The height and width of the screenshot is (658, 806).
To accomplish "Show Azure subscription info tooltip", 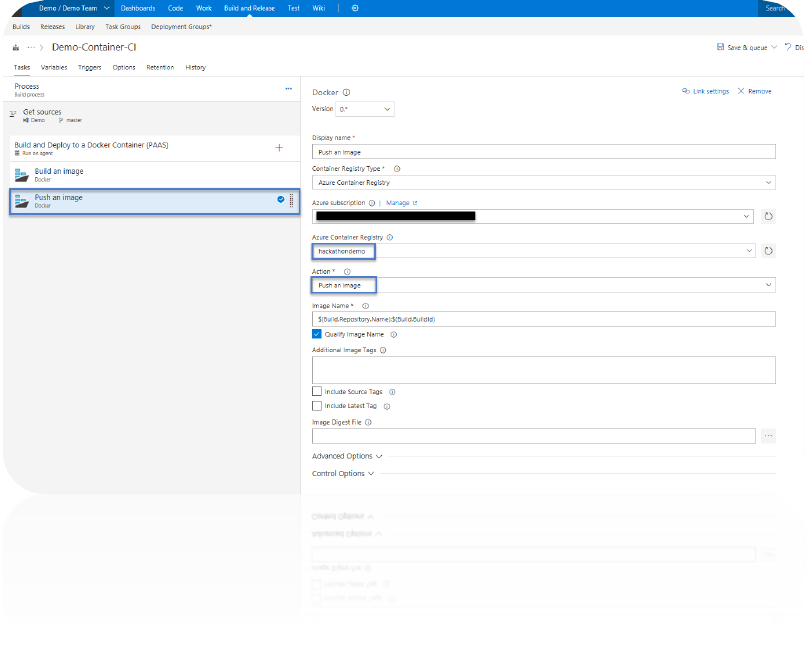I will [372, 203].
